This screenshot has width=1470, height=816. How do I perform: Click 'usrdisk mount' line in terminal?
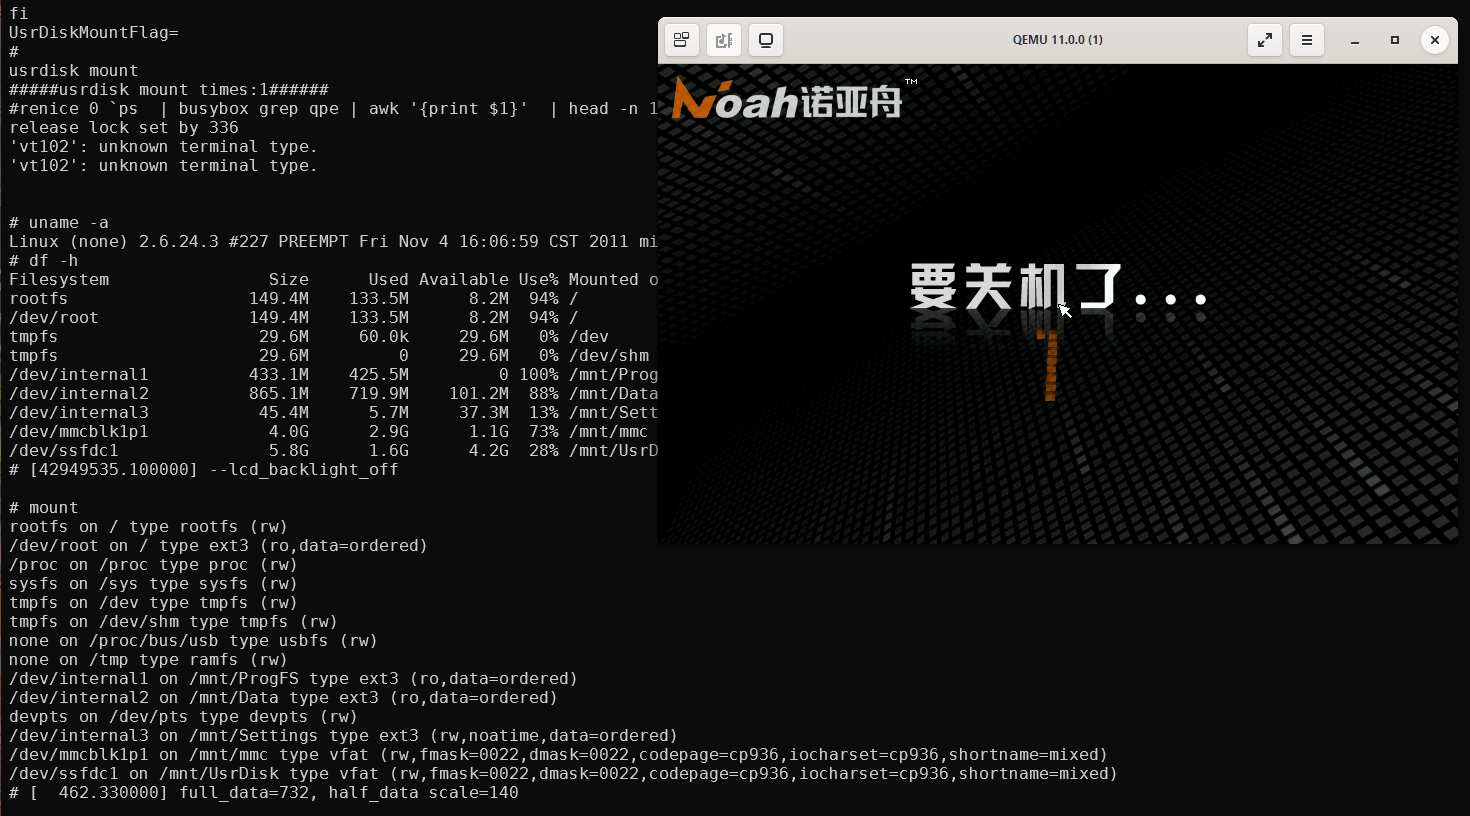[x=74, y=71]
